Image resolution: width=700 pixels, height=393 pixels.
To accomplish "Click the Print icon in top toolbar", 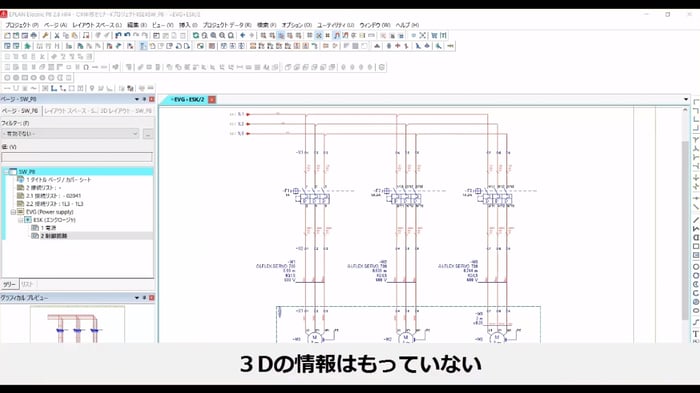I will tap(33, 35).
